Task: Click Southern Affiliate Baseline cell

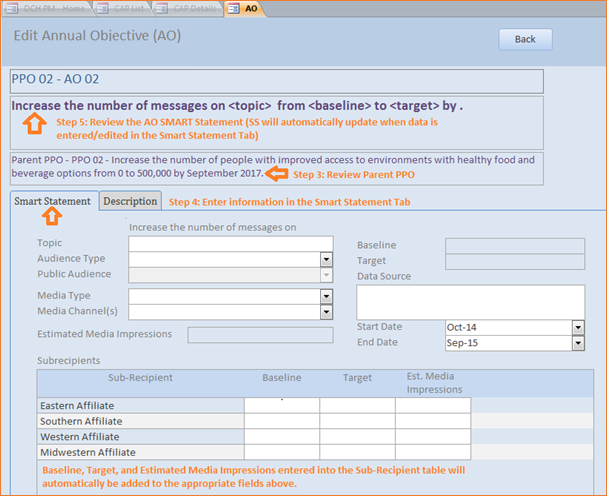Action: tap(282, 421)
